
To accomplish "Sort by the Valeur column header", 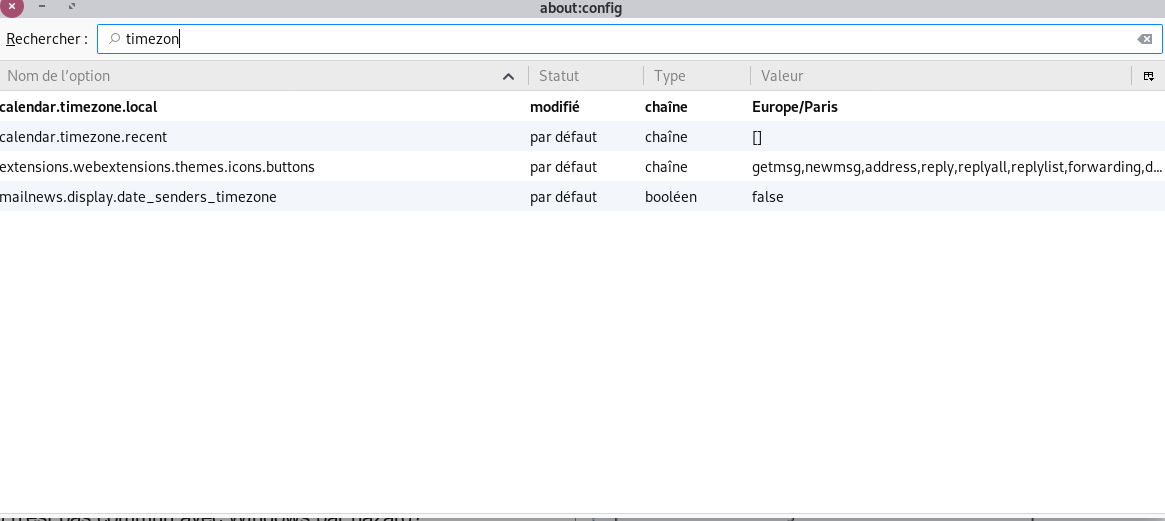I will pos(782,76).
